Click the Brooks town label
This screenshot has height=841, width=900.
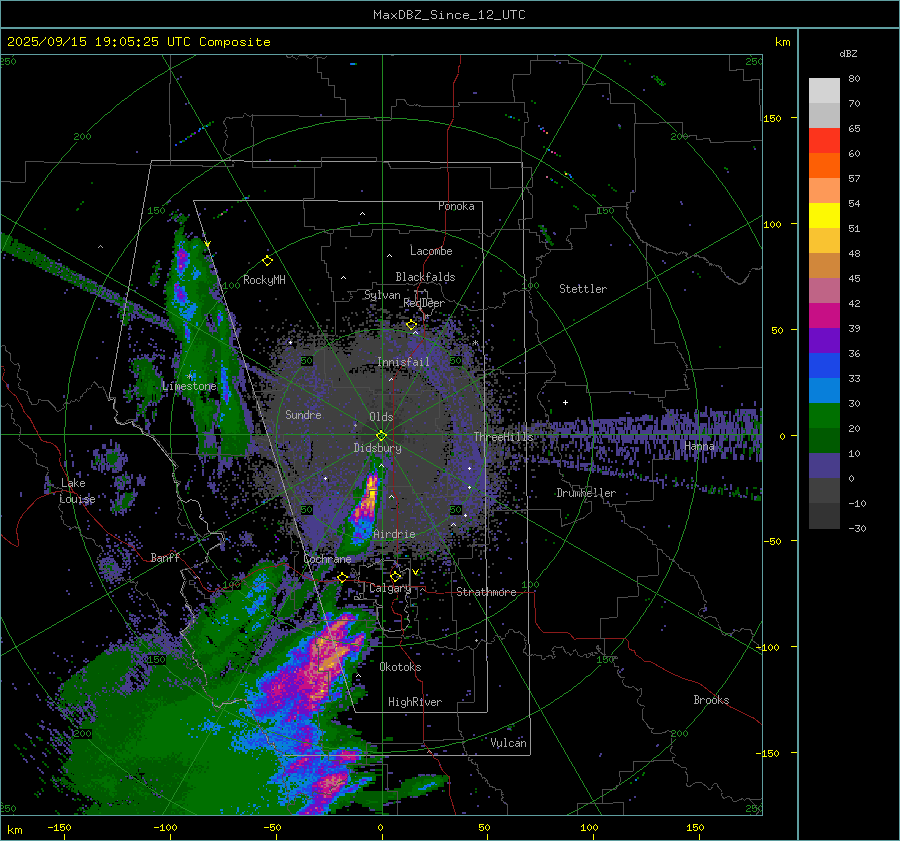click(x=712, y=700)
